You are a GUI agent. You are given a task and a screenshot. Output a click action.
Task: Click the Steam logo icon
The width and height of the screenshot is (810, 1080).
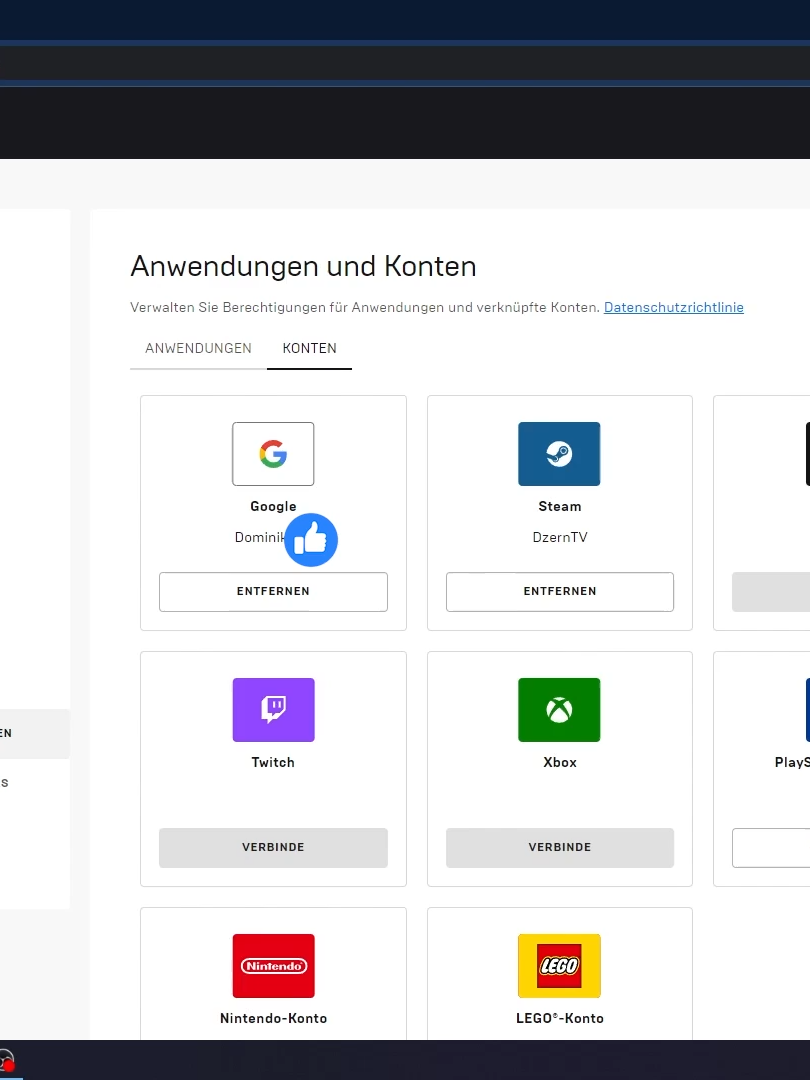(559, 454)
